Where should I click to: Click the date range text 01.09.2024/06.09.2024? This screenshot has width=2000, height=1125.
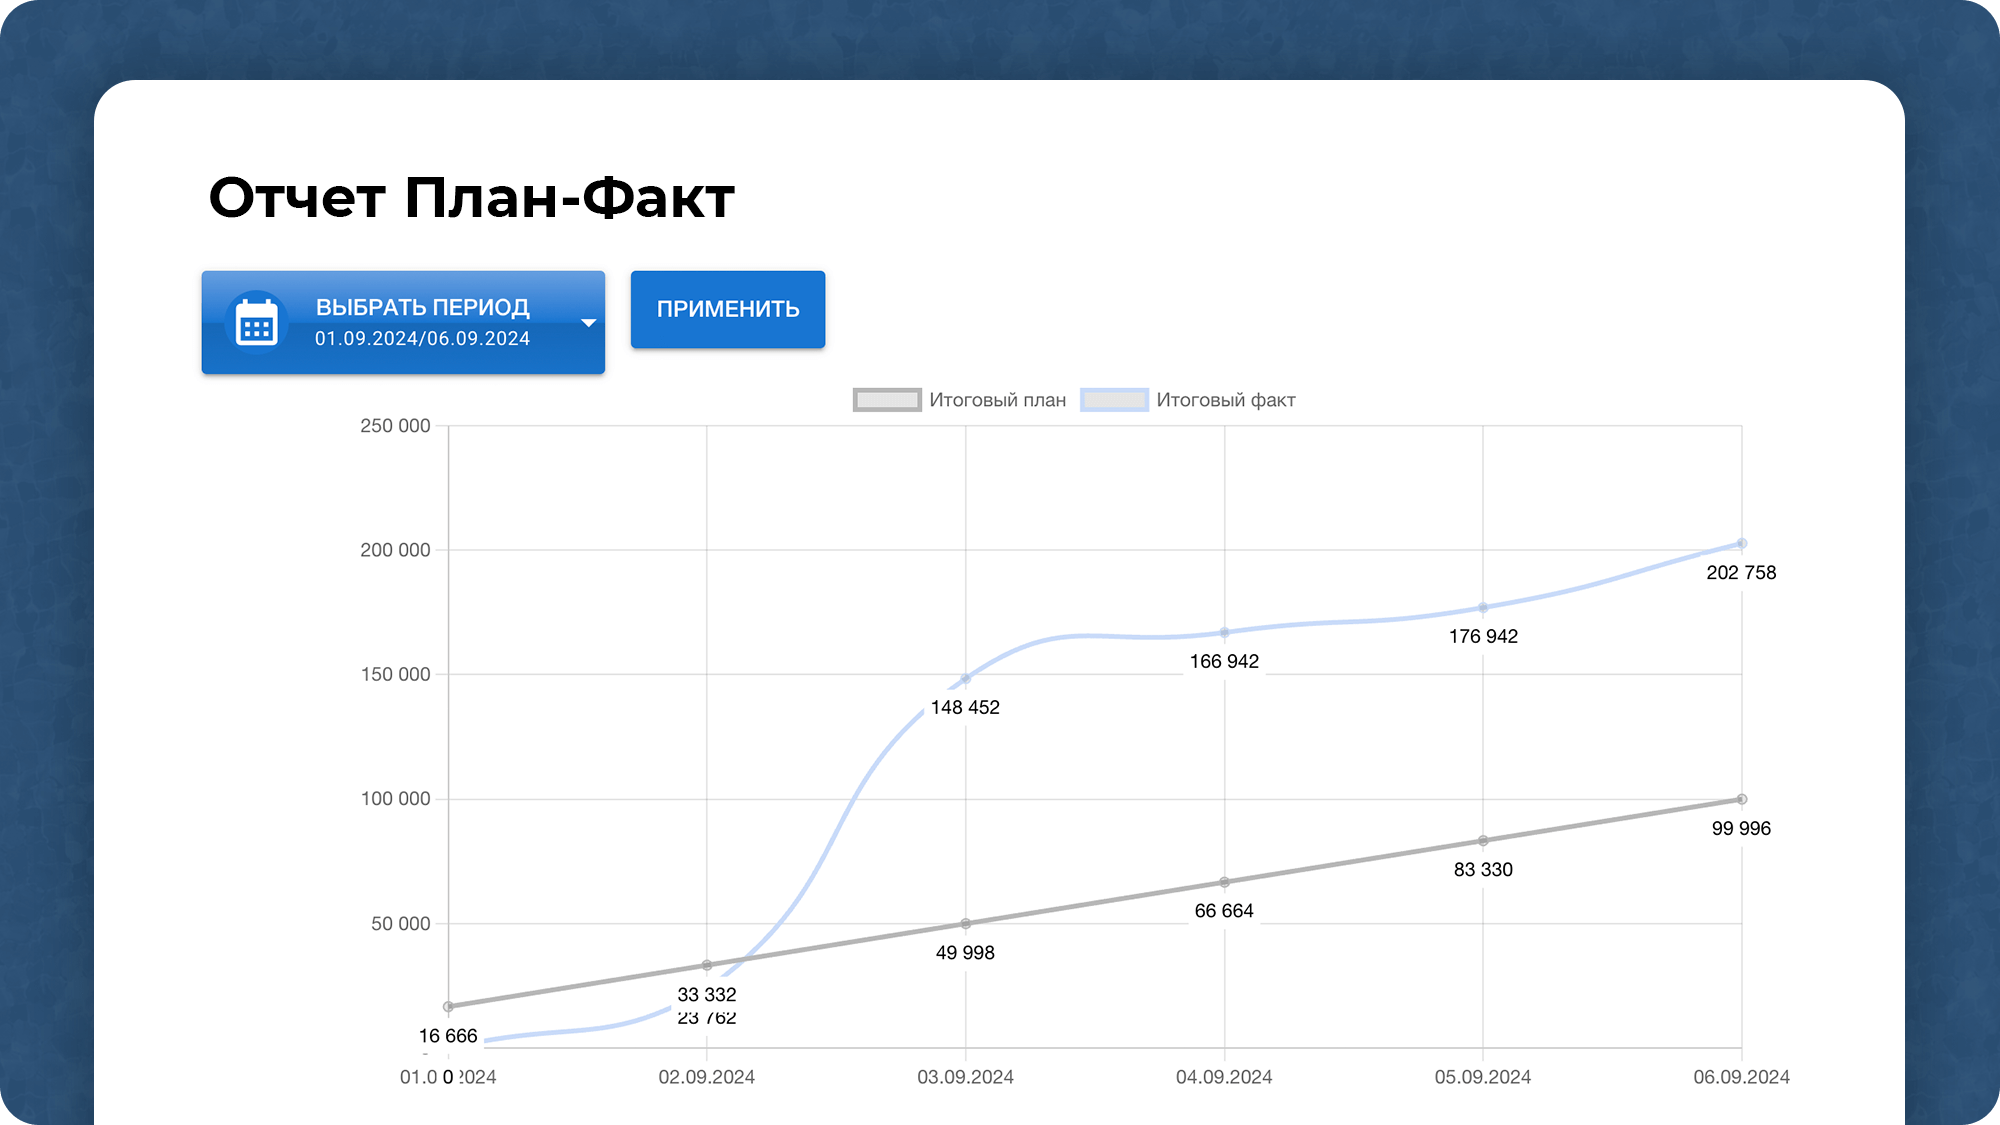[x=422, y=339]
